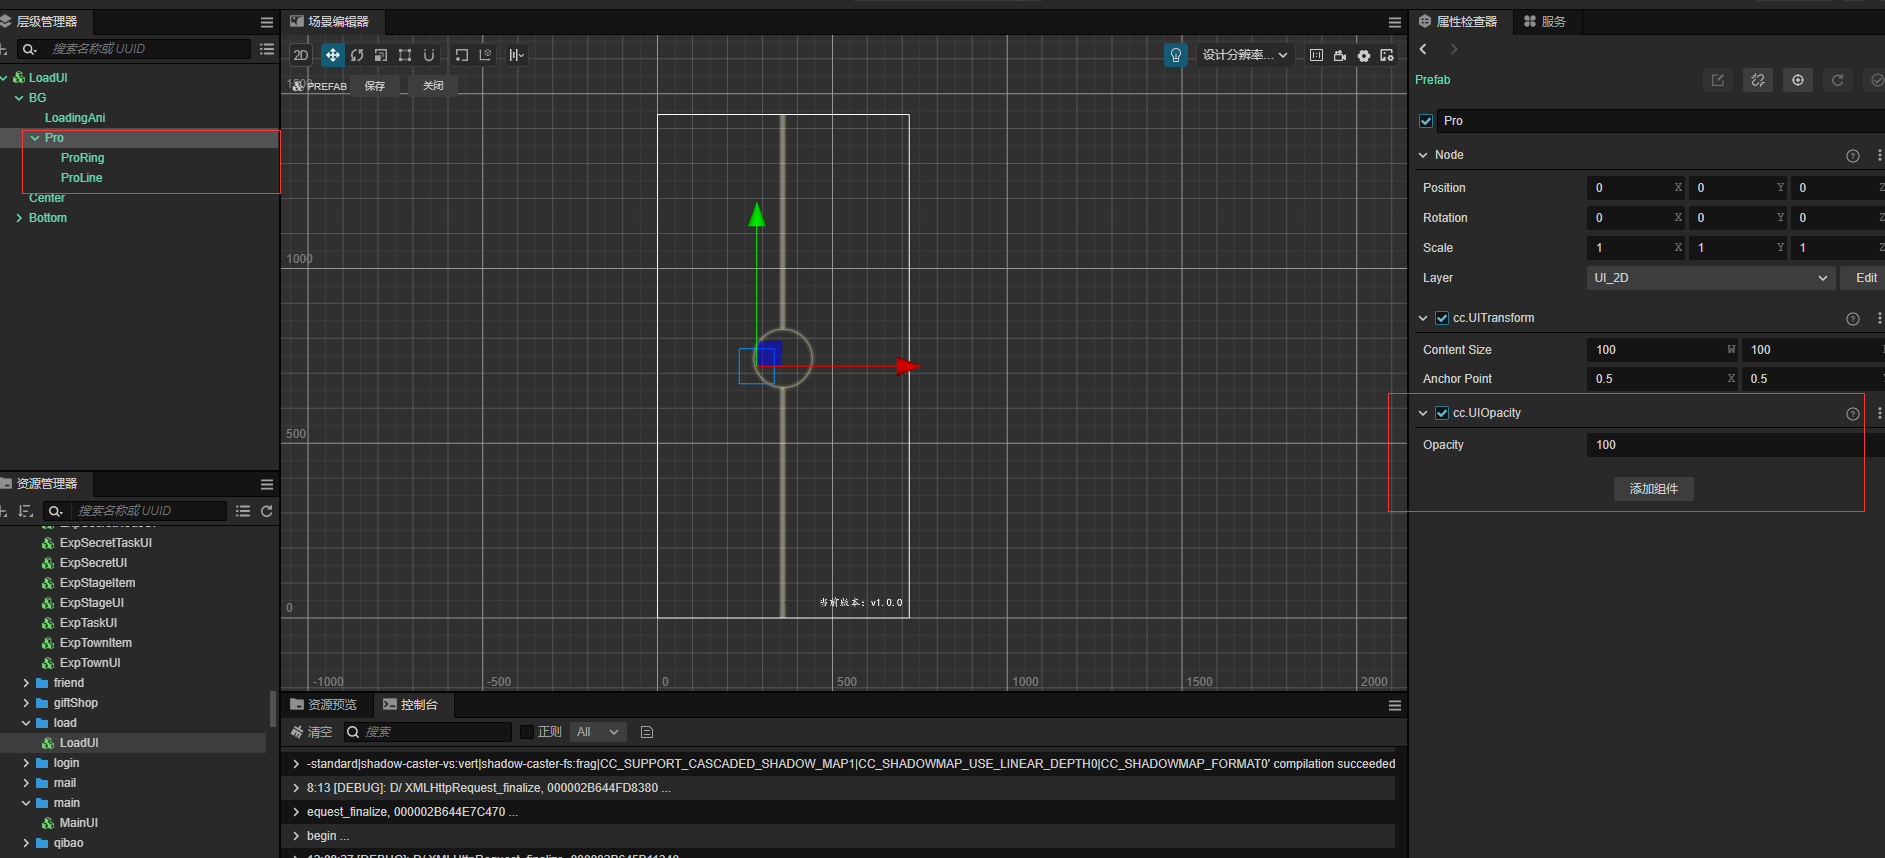The width and height of the screenshot is (1885, 858).
Task: Toggle the Pro node active checkbox
Action: click(x=1426, y=121)
